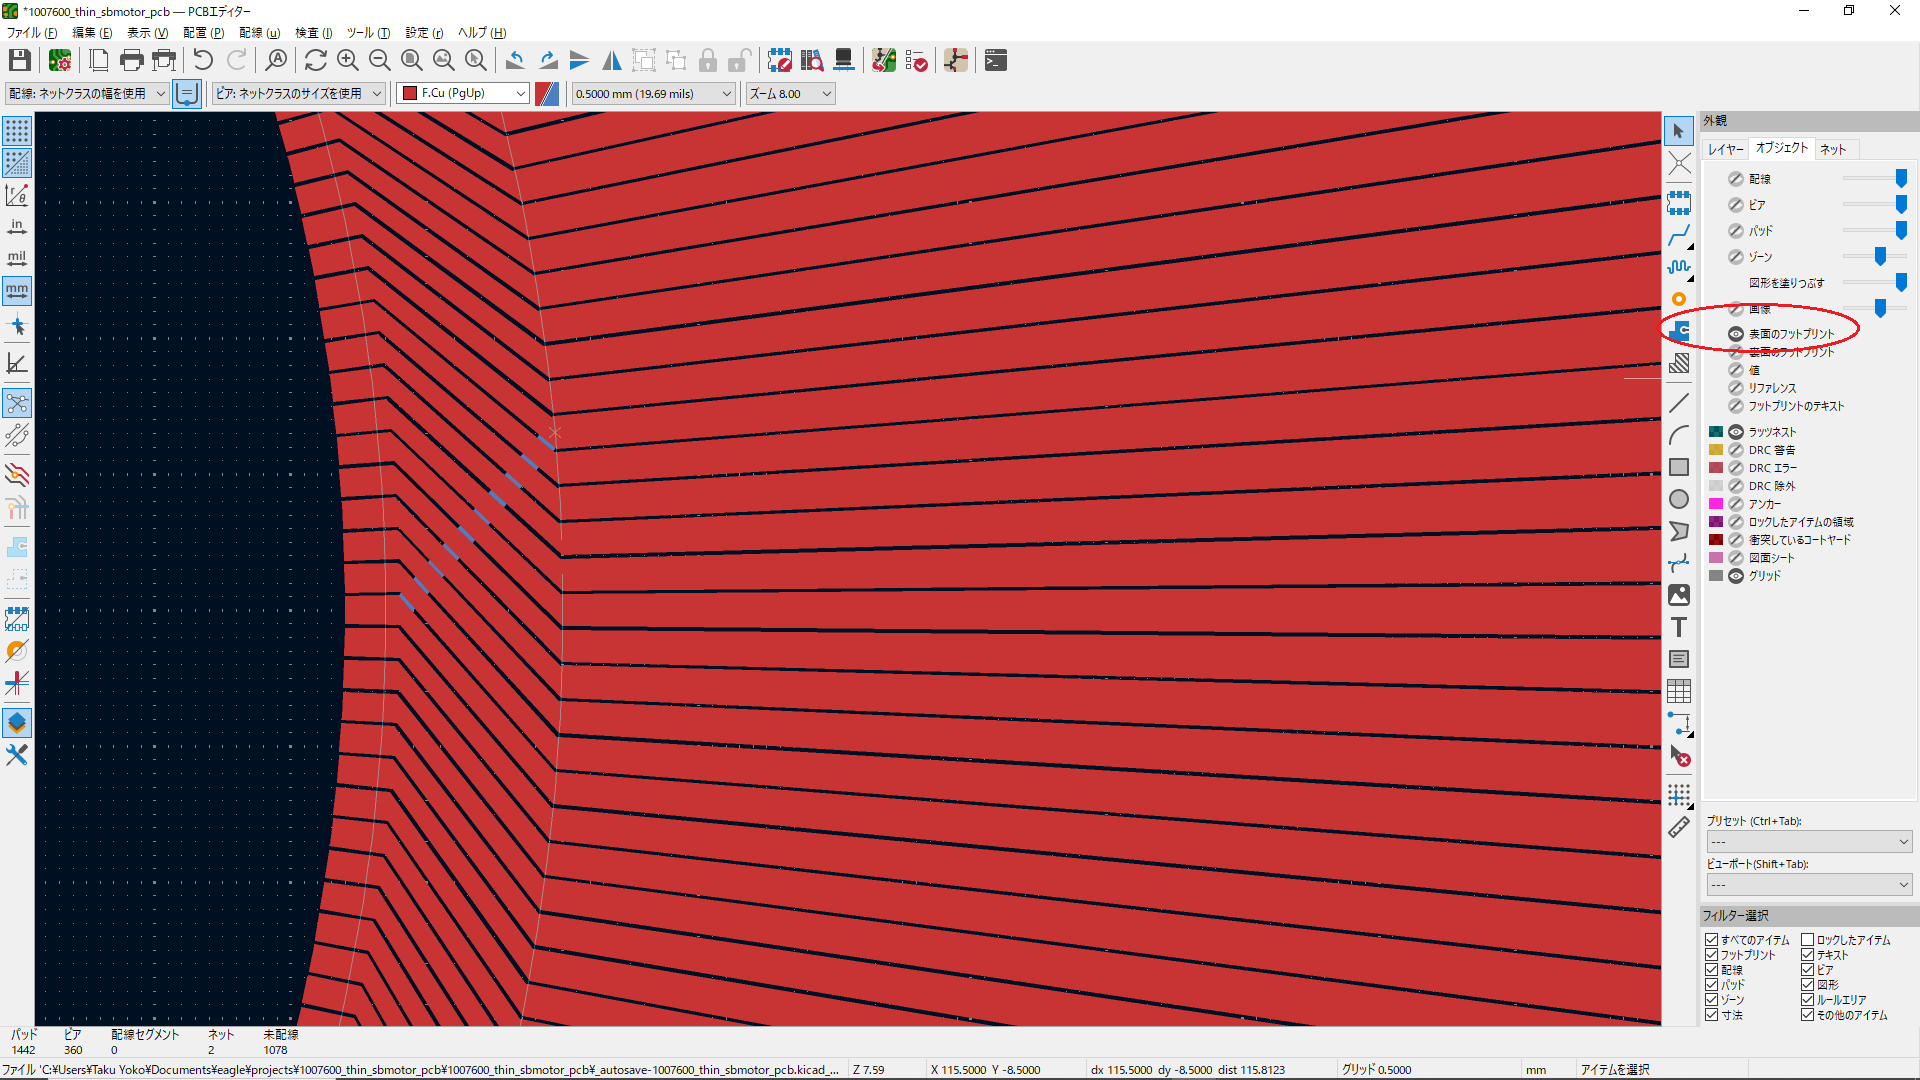Uncheck ルールエリア selection filter
Screen dimensions: 1920x1080
(1808, 1000)
